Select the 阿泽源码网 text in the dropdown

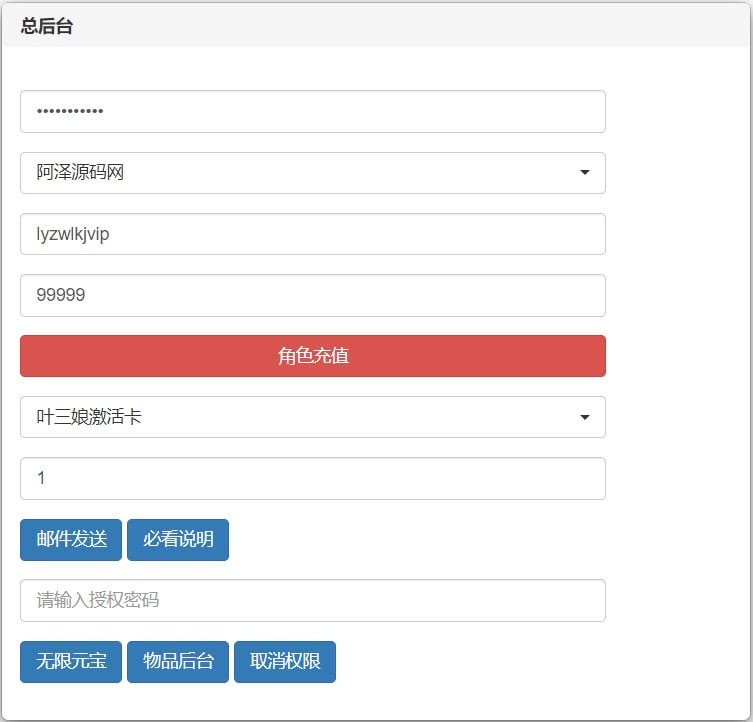(x=80, y=173)
